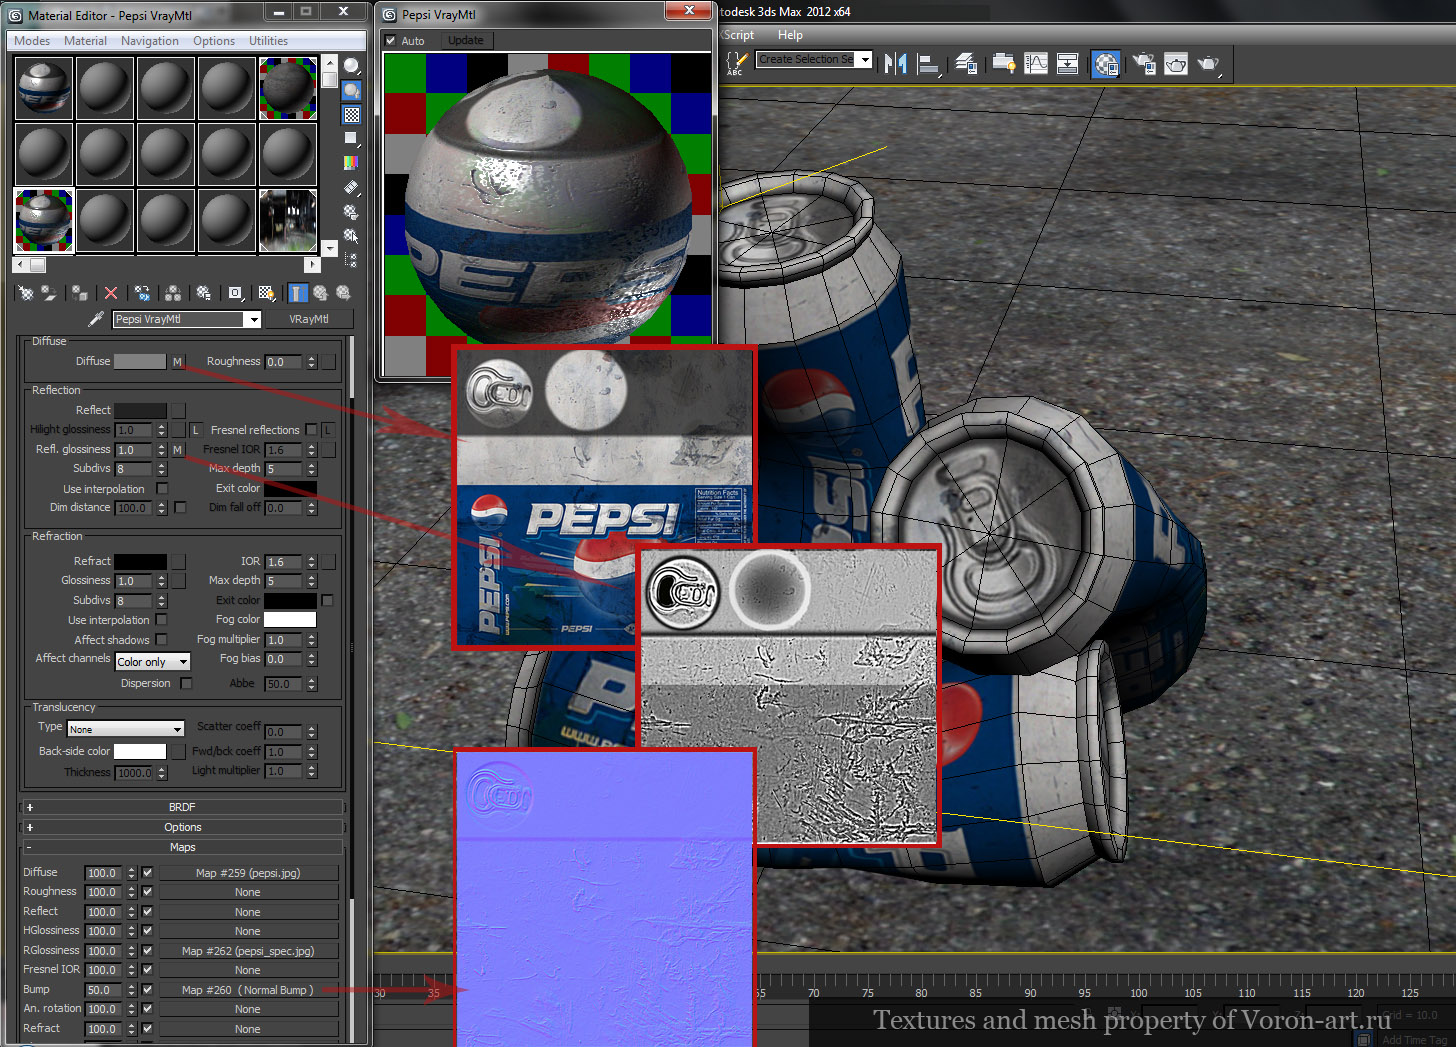Open Map #259 (pepsi.jpg) diffuse map

click(248, 873)
